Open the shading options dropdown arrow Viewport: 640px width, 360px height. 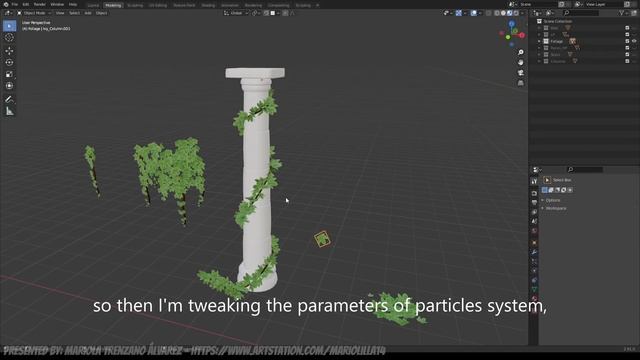click(522, 13)
